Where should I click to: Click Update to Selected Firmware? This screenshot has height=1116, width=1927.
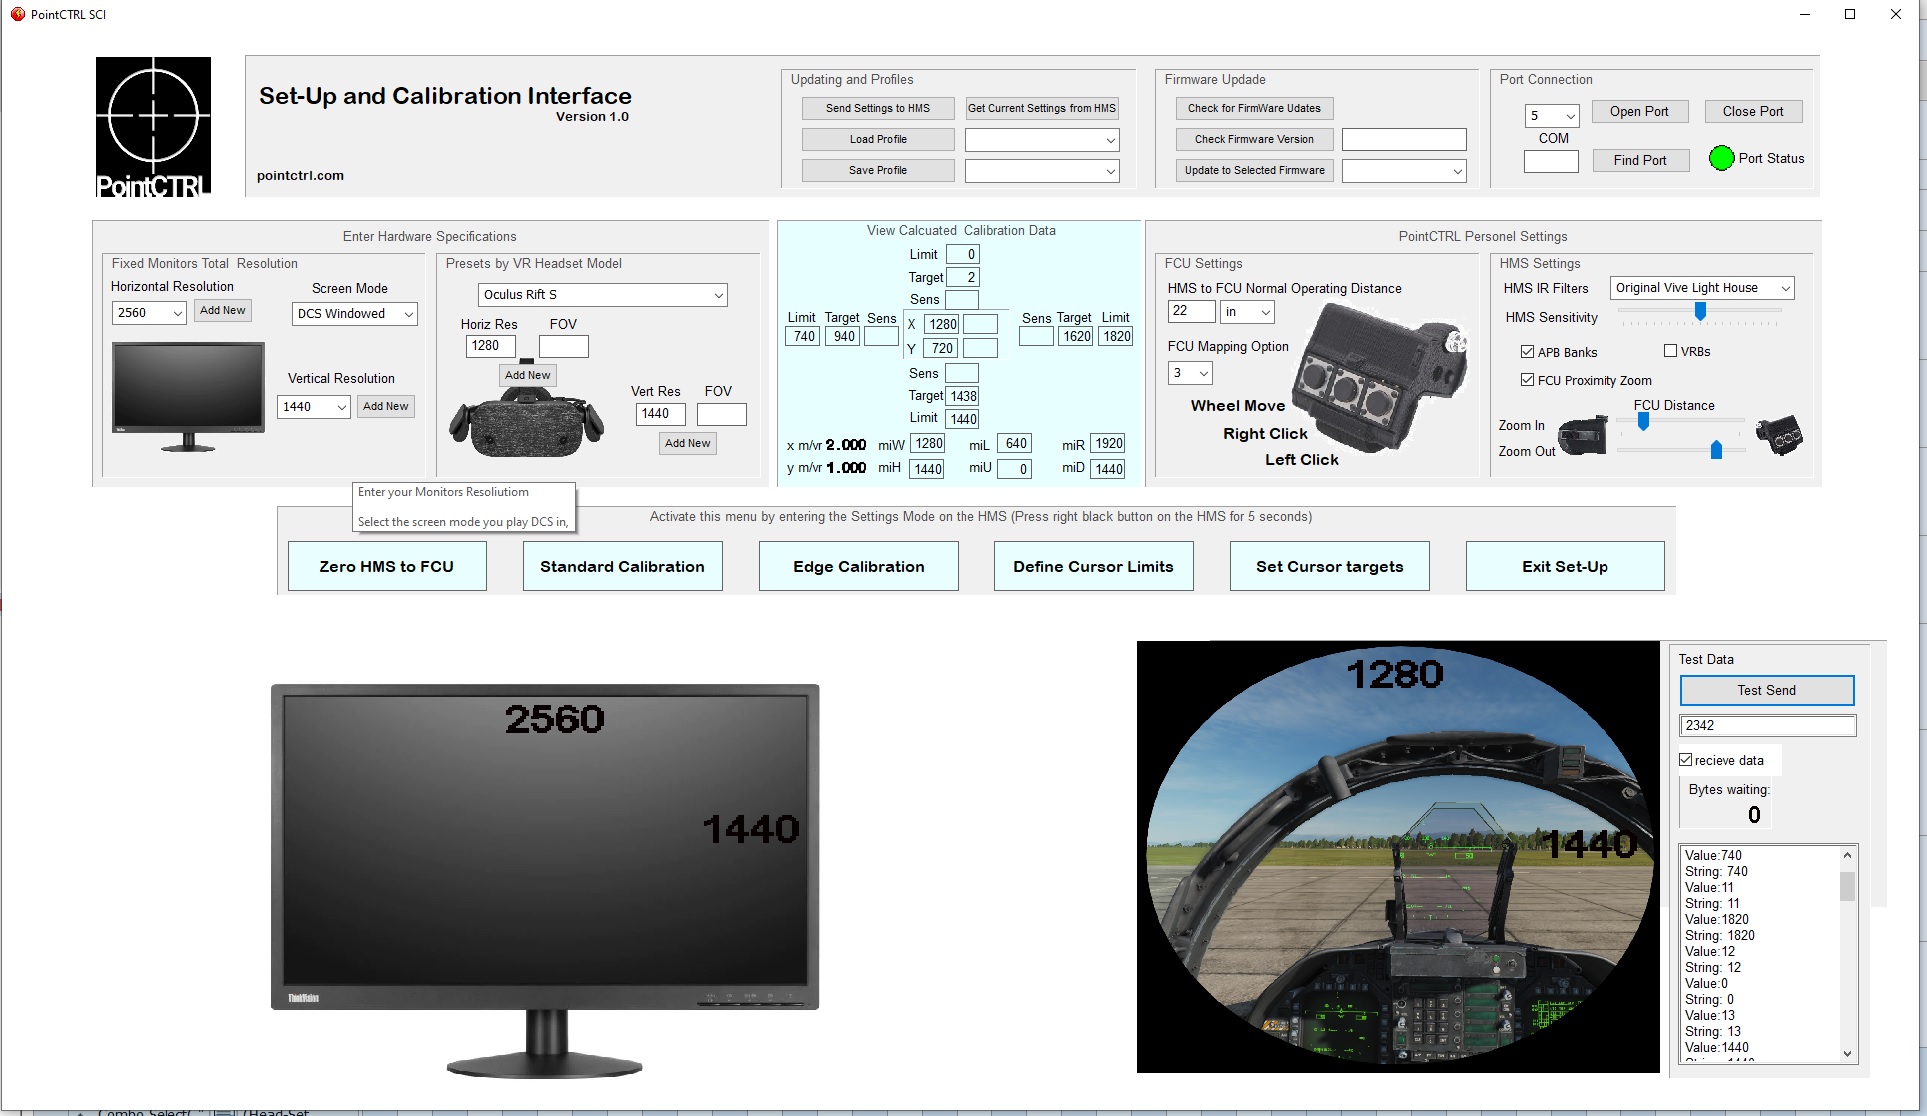[1254, 170]
